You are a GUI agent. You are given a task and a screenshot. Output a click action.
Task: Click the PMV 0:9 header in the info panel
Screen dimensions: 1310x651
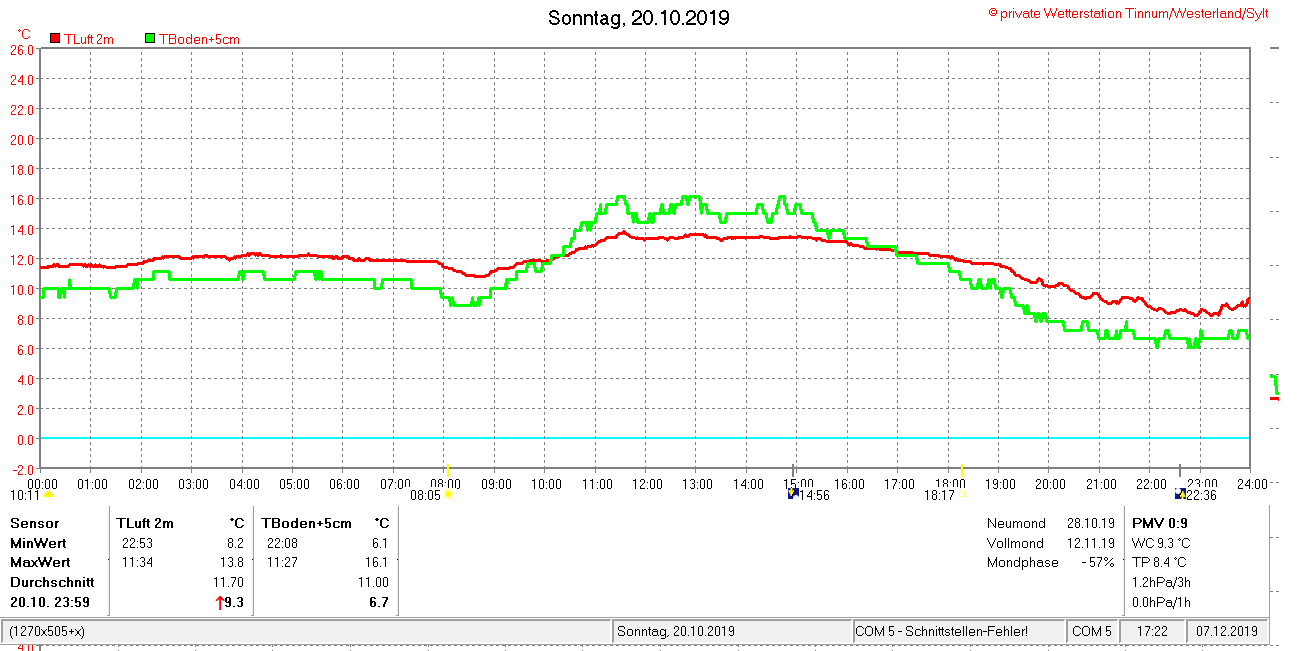pos(1160,523)
